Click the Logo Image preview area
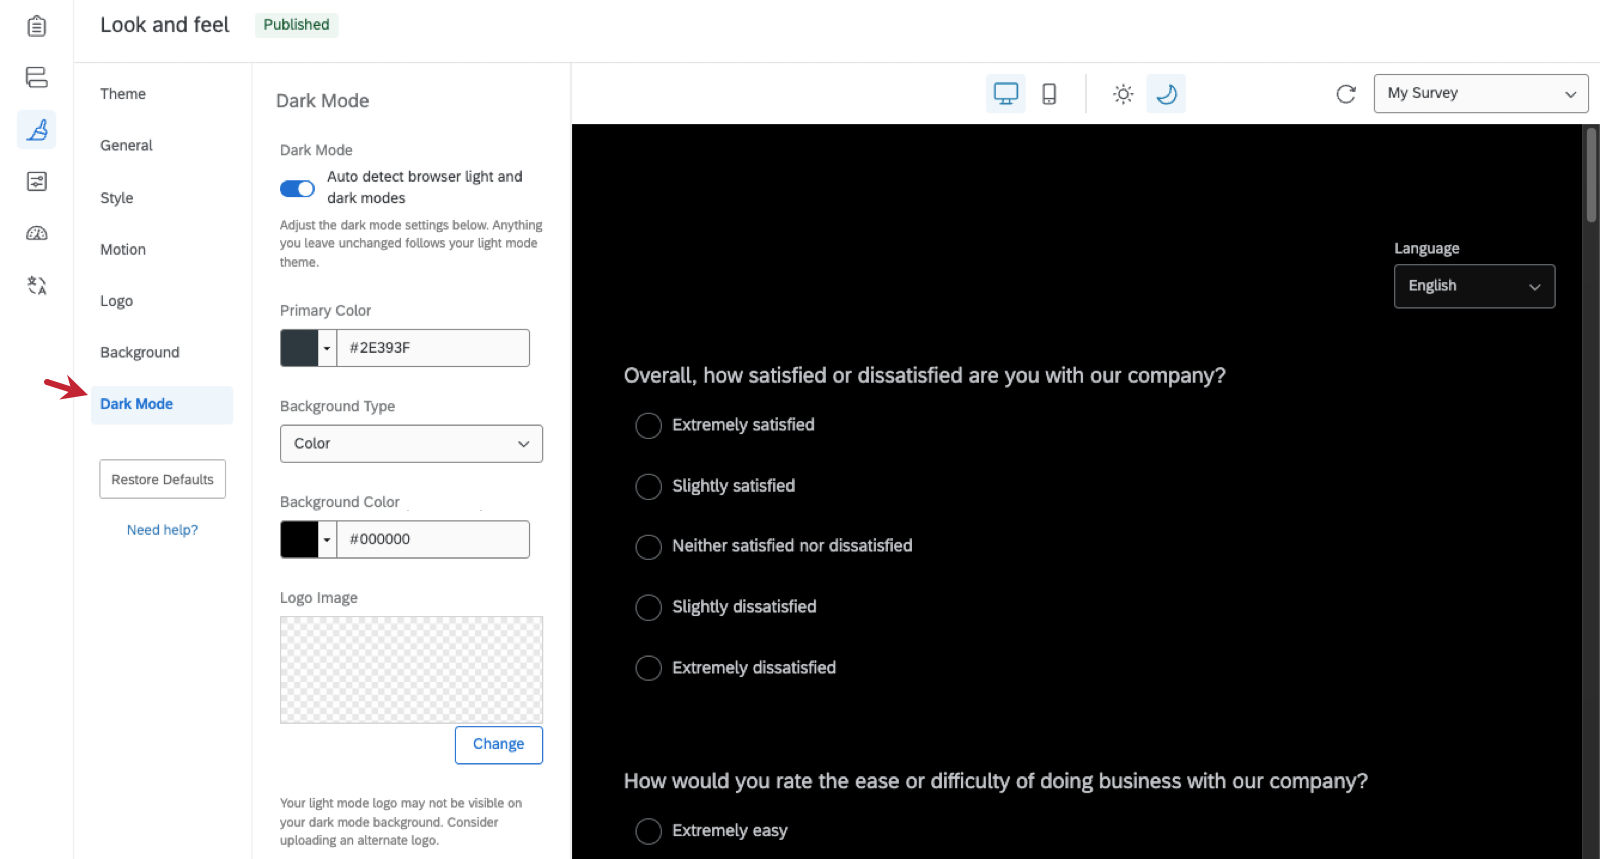 411,669
